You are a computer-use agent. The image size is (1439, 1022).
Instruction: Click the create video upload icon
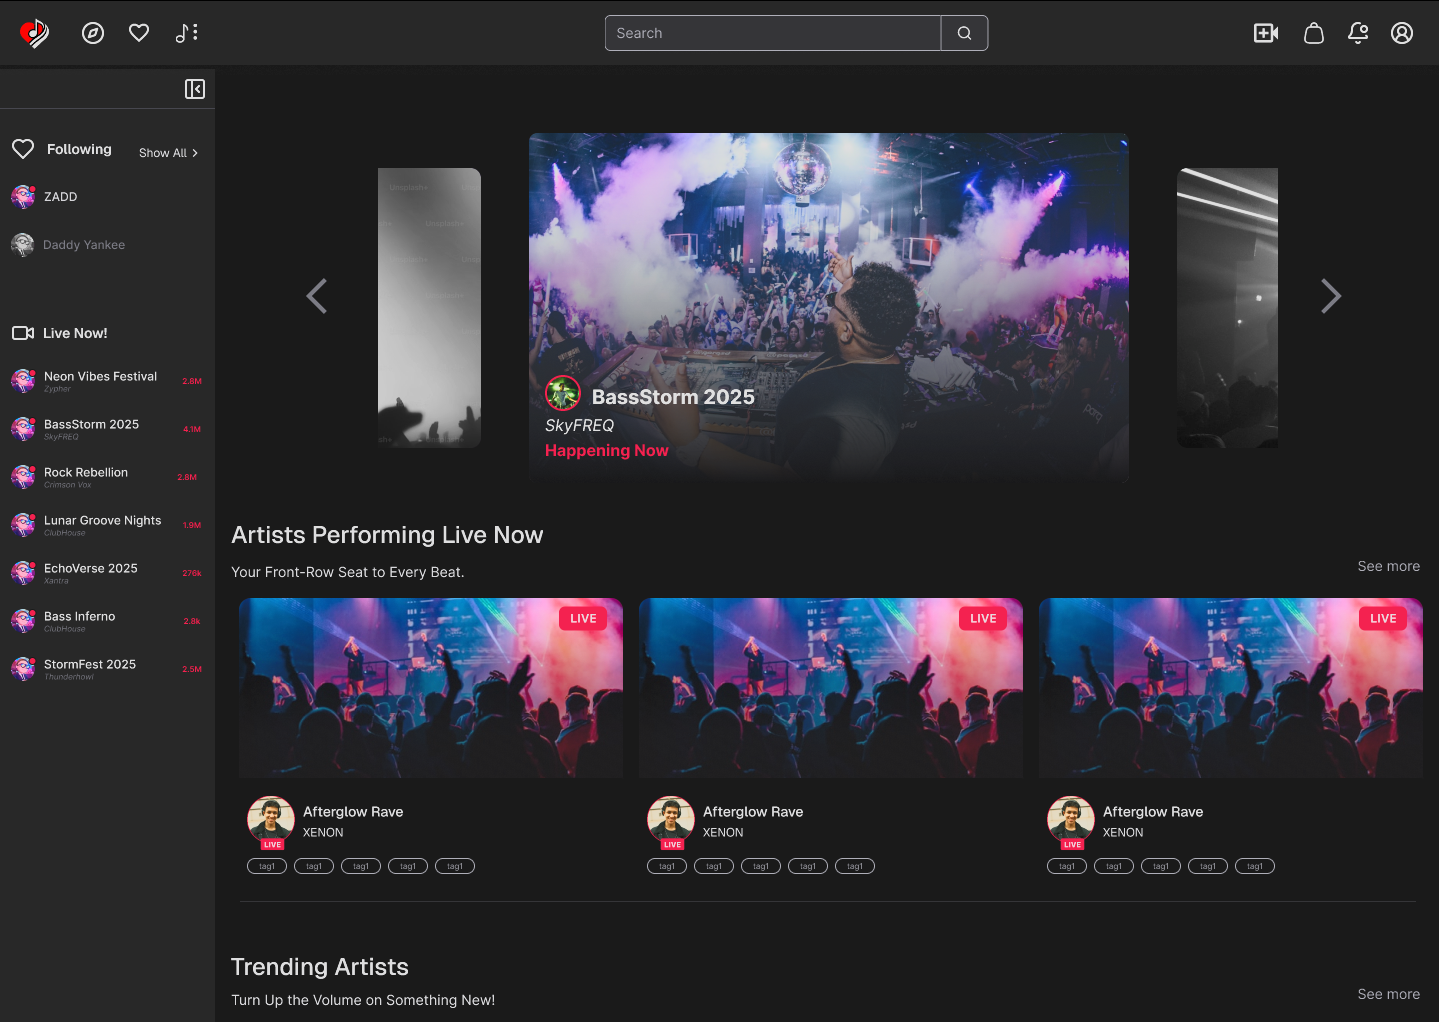point(1265,32)
